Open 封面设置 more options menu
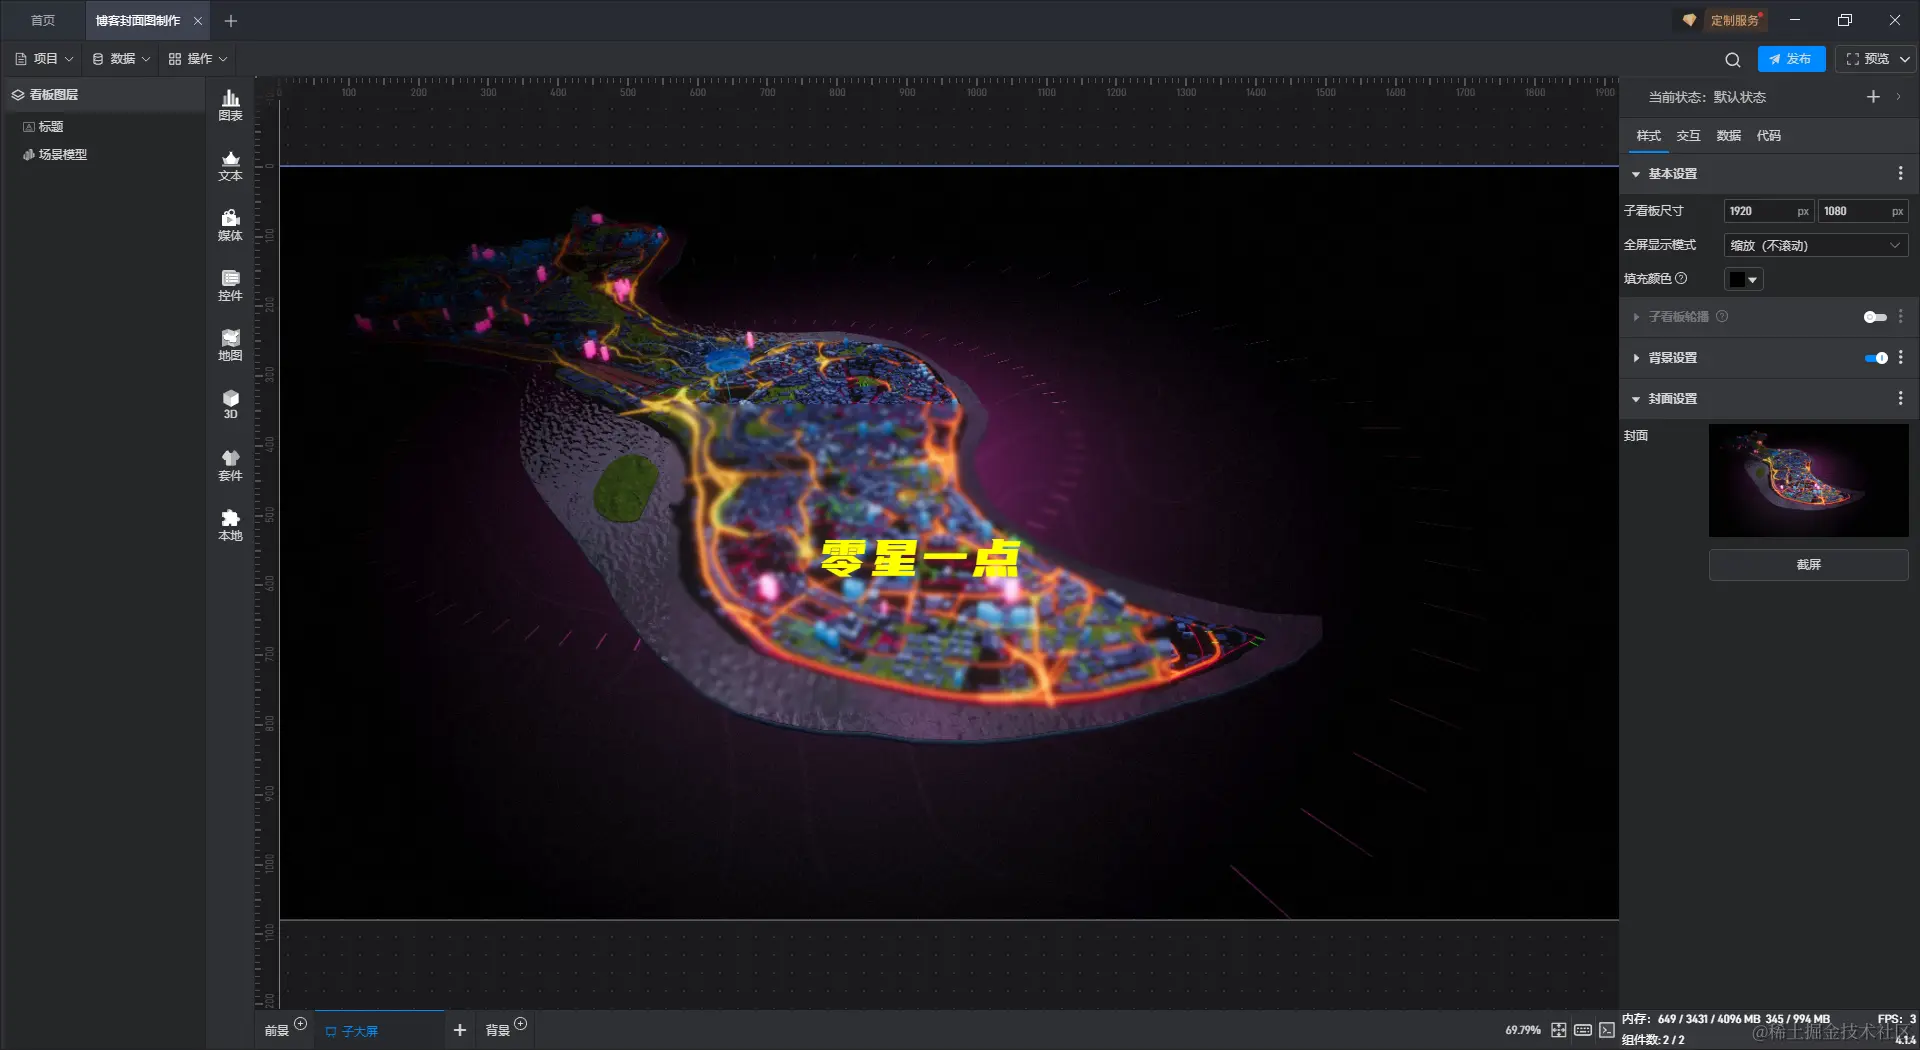Screen dimensions: 1920x1050 (x=1900, y=399)
